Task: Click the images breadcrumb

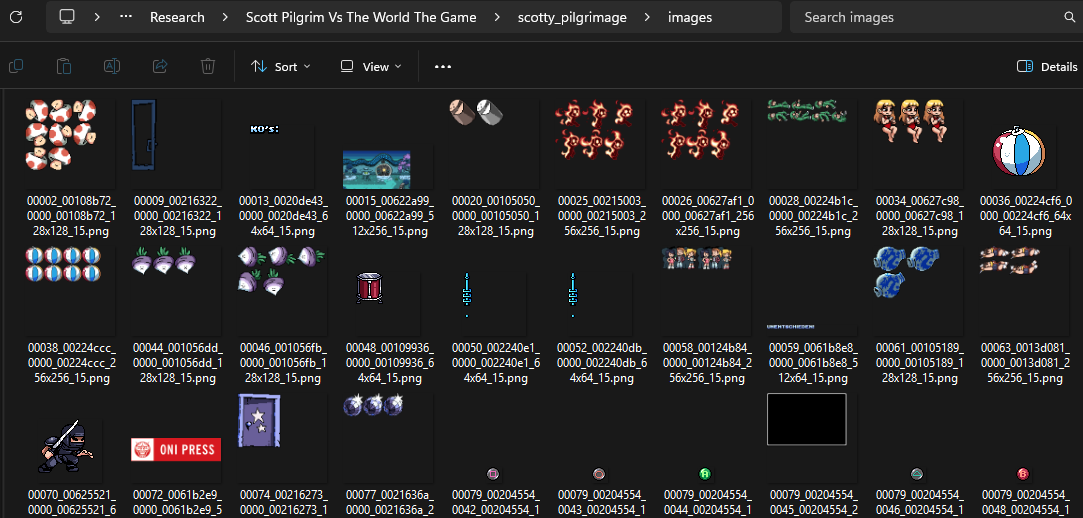Action: coord(690,17)
